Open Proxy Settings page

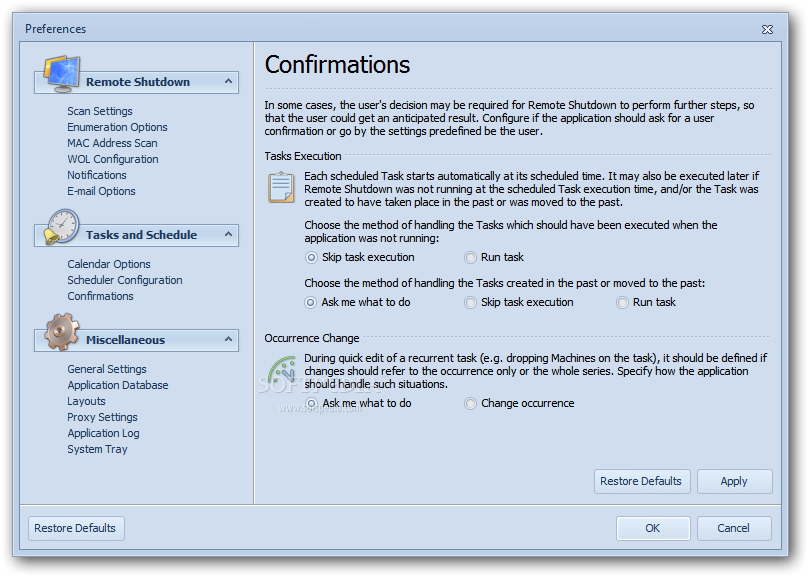(x=102, y=417)
